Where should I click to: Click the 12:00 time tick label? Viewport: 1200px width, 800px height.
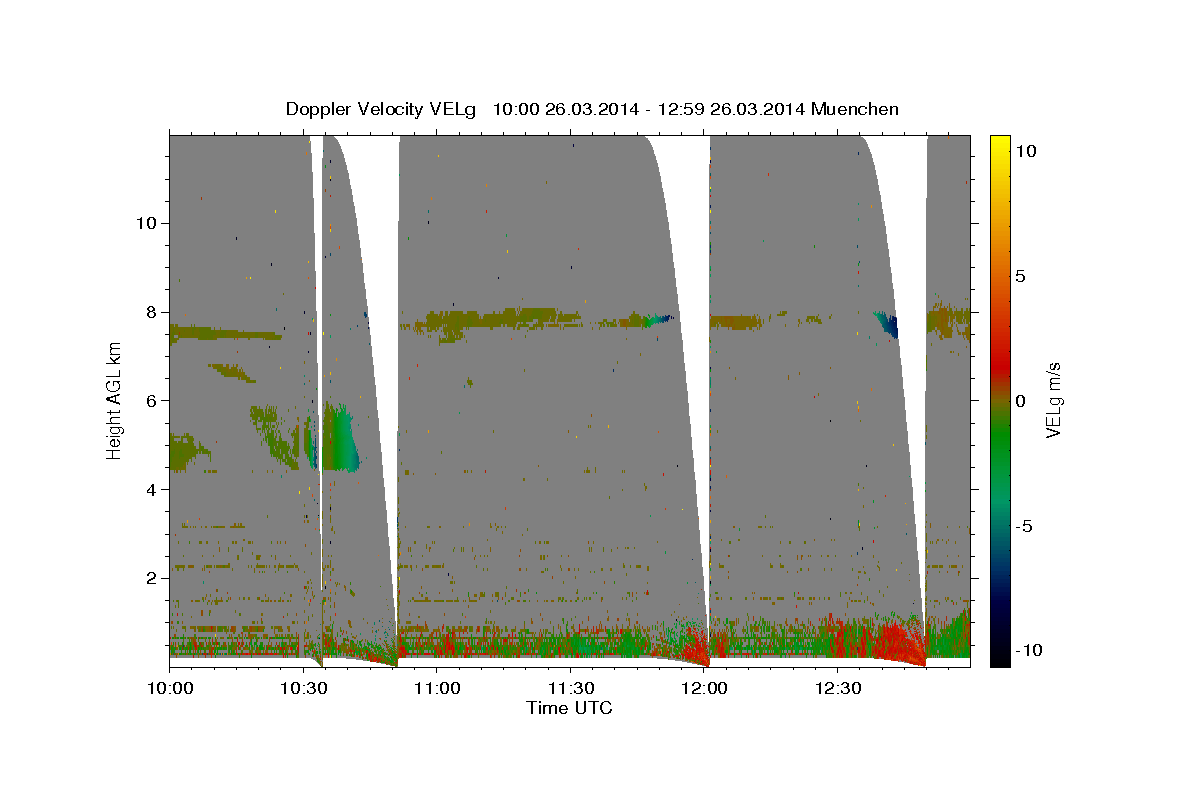pyautogui.click(x=703, y=689)
